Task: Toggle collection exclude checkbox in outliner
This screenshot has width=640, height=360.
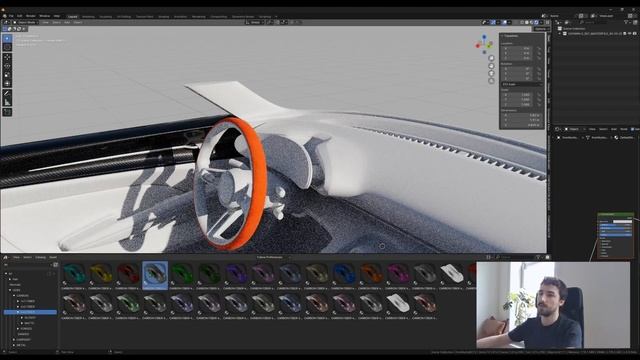Action: click(x=624, y=33)
